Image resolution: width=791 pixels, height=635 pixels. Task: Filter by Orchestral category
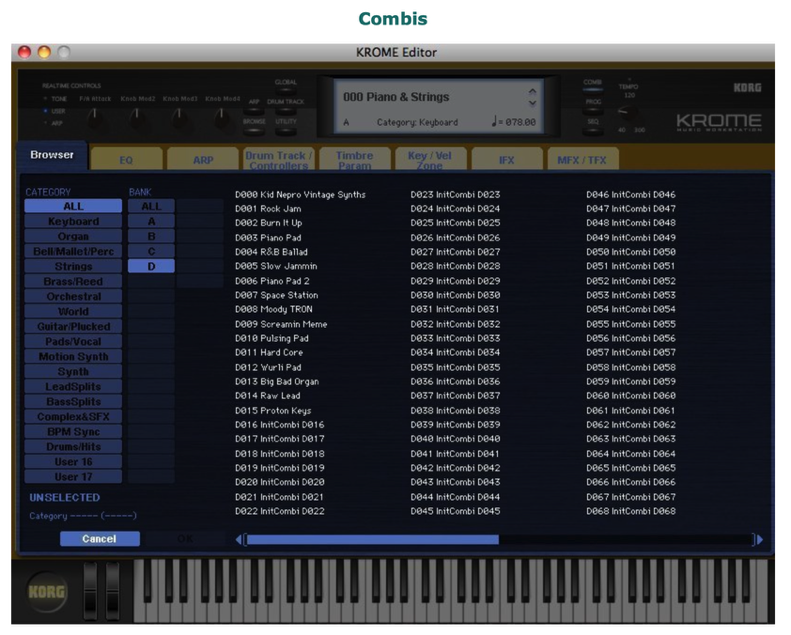coord(73,296)
